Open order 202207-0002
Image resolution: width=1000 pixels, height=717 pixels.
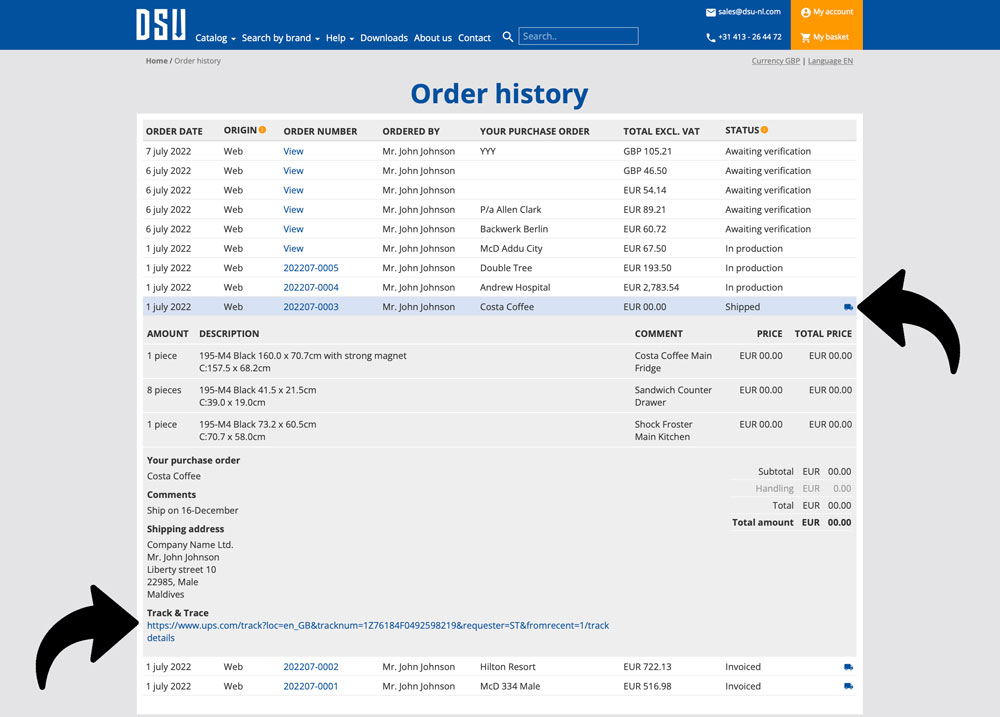(x=311, y=667)
